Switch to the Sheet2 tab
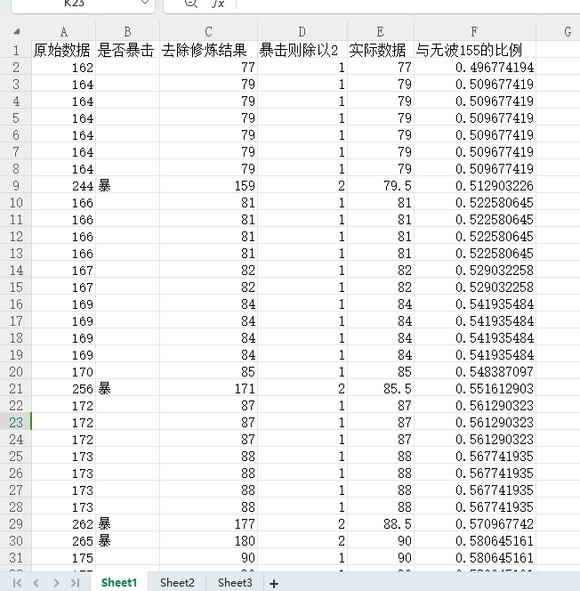This screenshot has height=591, width=580. click(177, 583)
